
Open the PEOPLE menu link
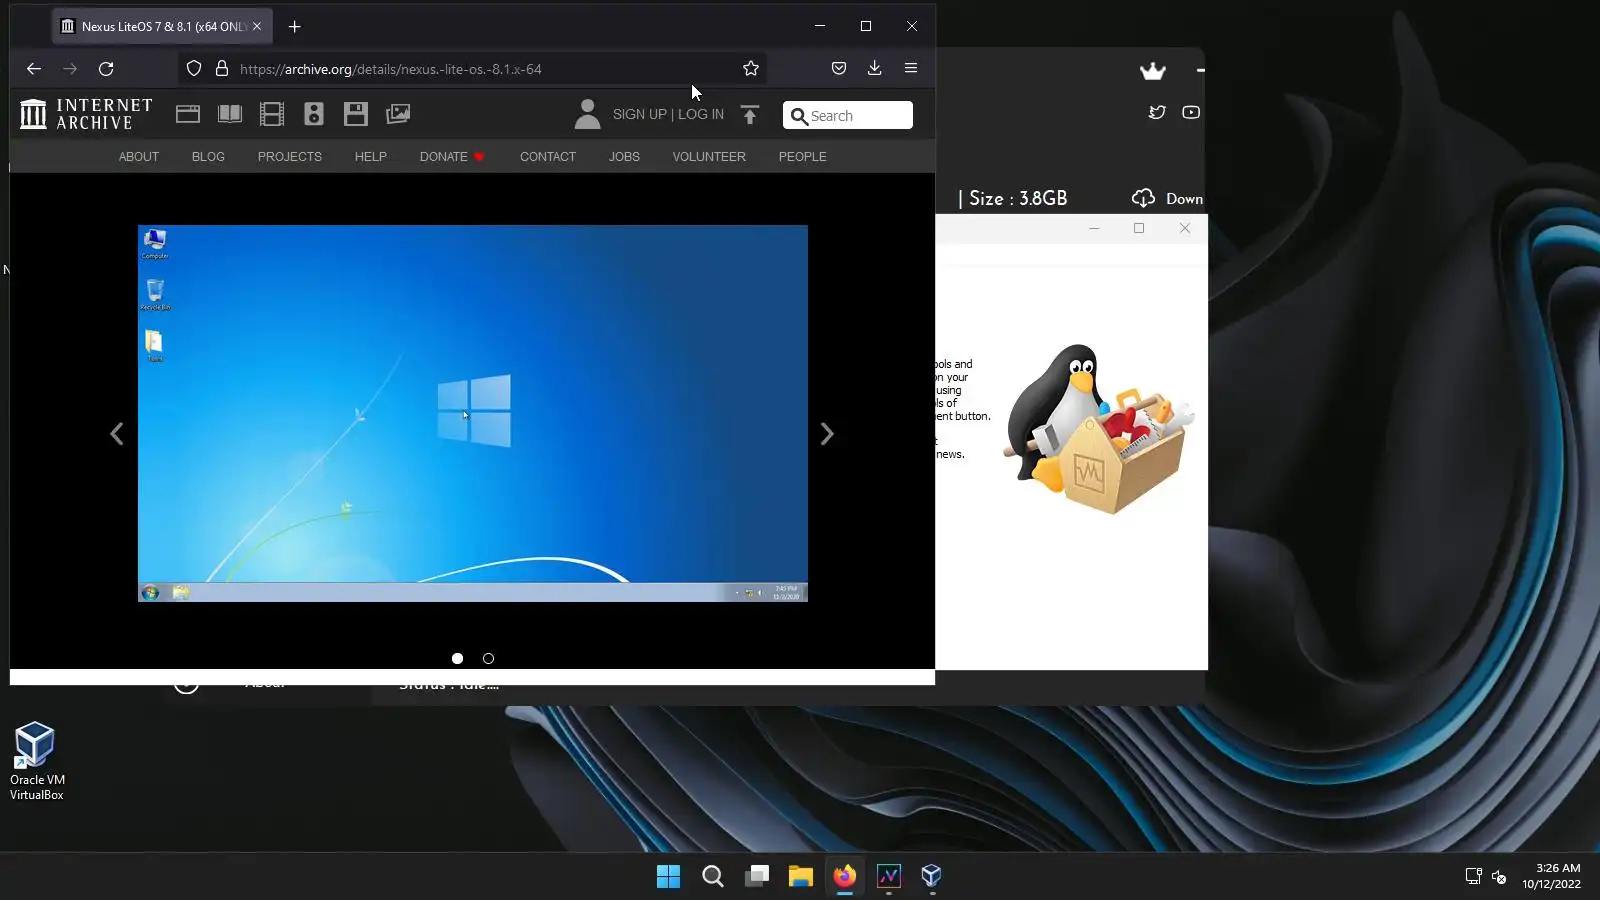(803, 157)
